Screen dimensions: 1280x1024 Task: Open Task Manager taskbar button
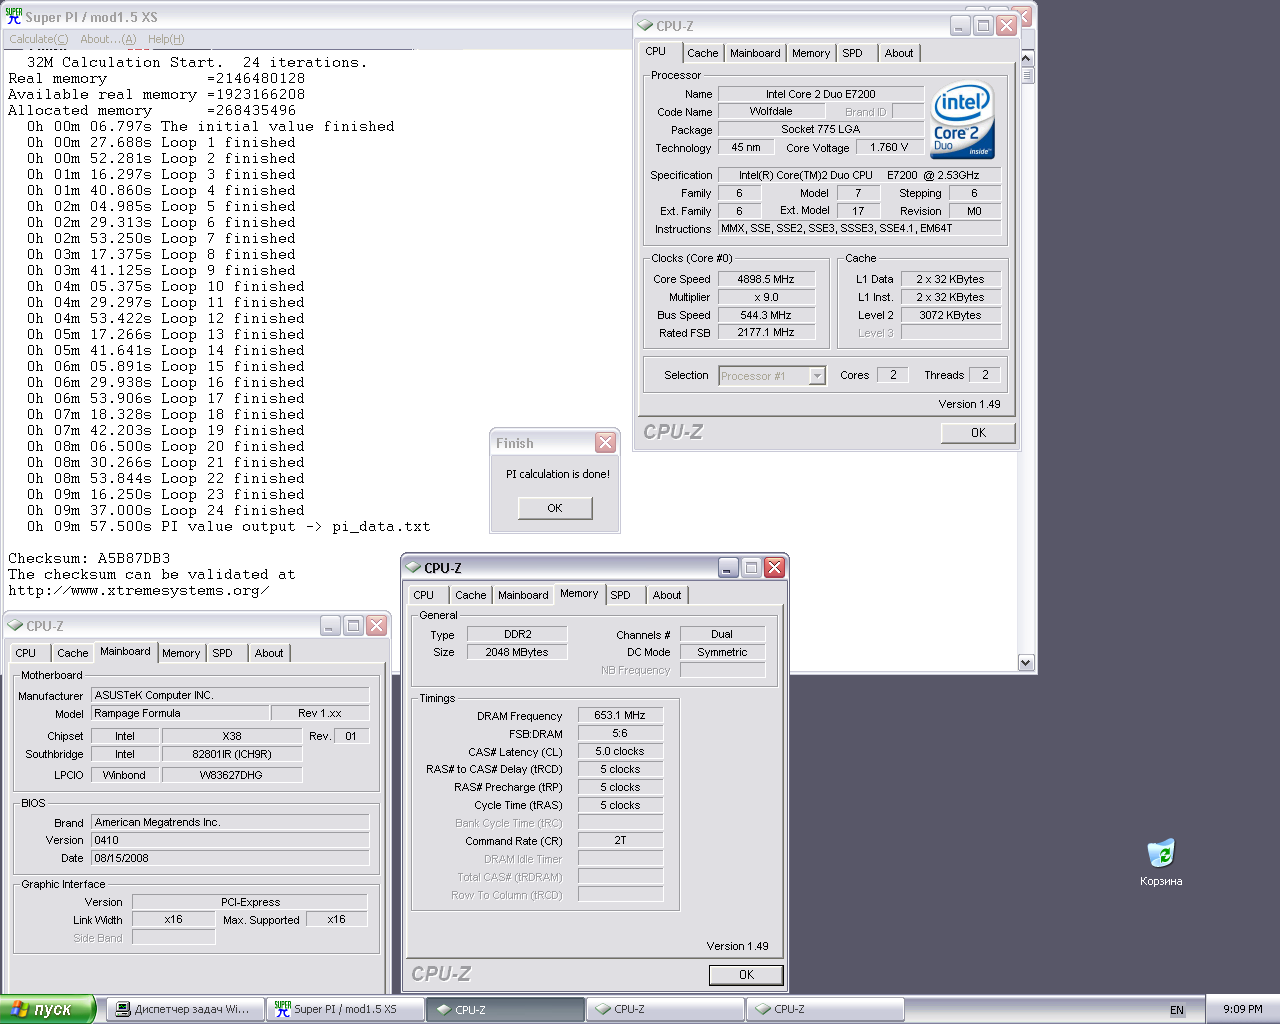(x=184, y=1009)
